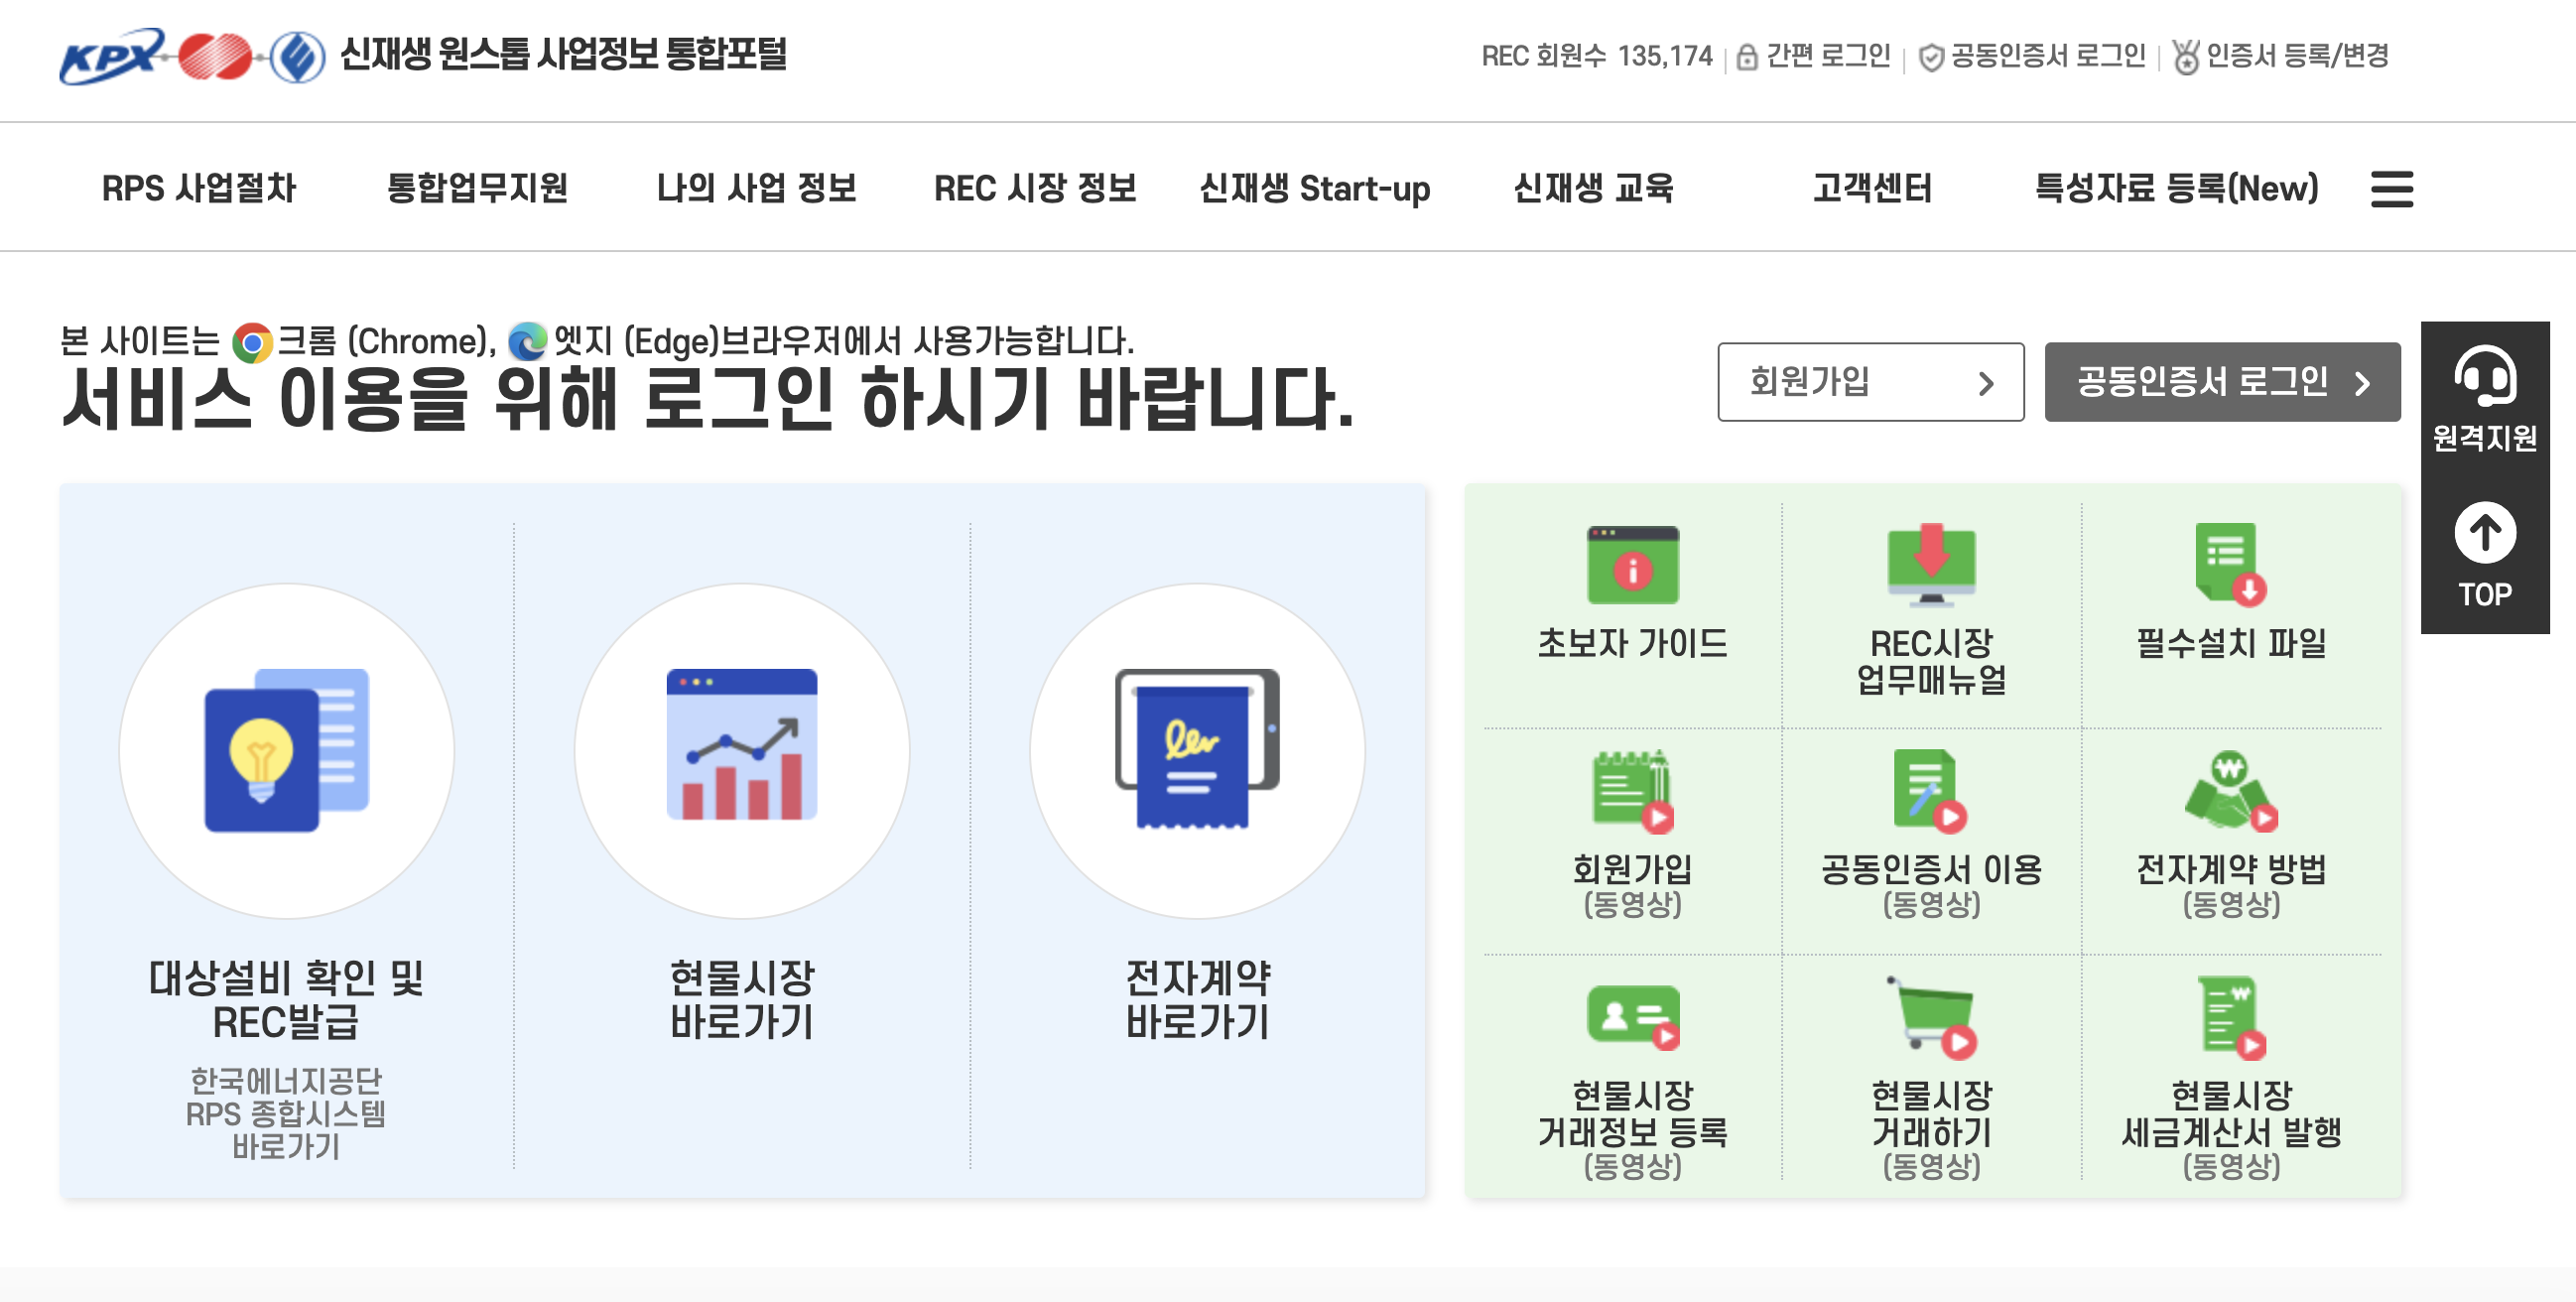2576x1302 pixels.
Task: Expand the hamburger menu in the navigation bar
Action: 2392,189
